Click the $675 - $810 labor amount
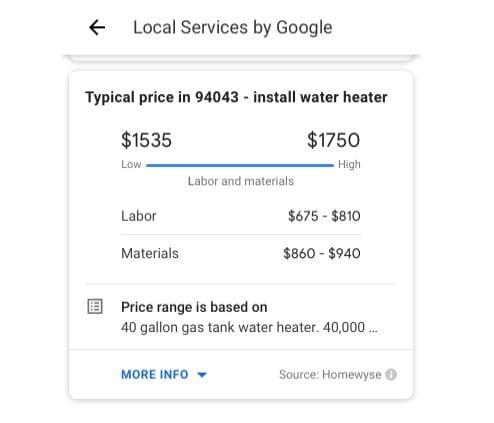The width and height of the screenshot is (494, 423). pyautogui.click(x=324, y=216)
